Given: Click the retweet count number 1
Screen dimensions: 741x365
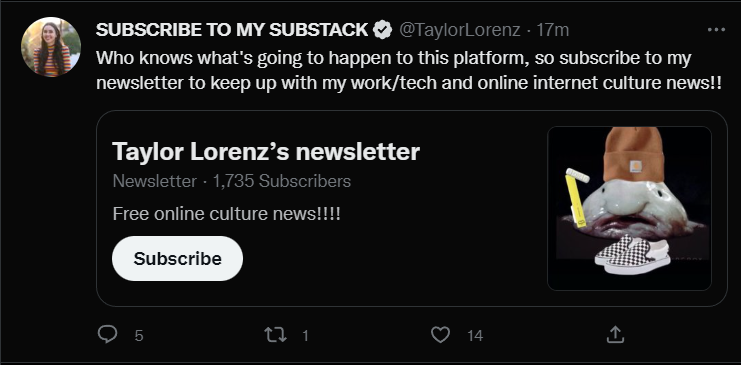Looking at the screenshot, I should [305, 336].
